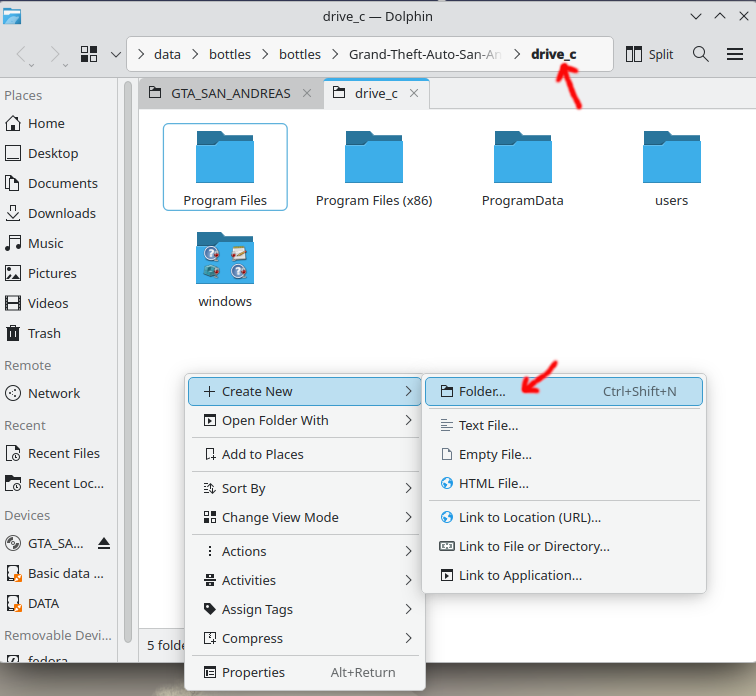The height and width of the screenshot is (696, 756).
Task: Click the Grand-Theft-Auto-San-An breadcrumb
Action: [425, 54]
